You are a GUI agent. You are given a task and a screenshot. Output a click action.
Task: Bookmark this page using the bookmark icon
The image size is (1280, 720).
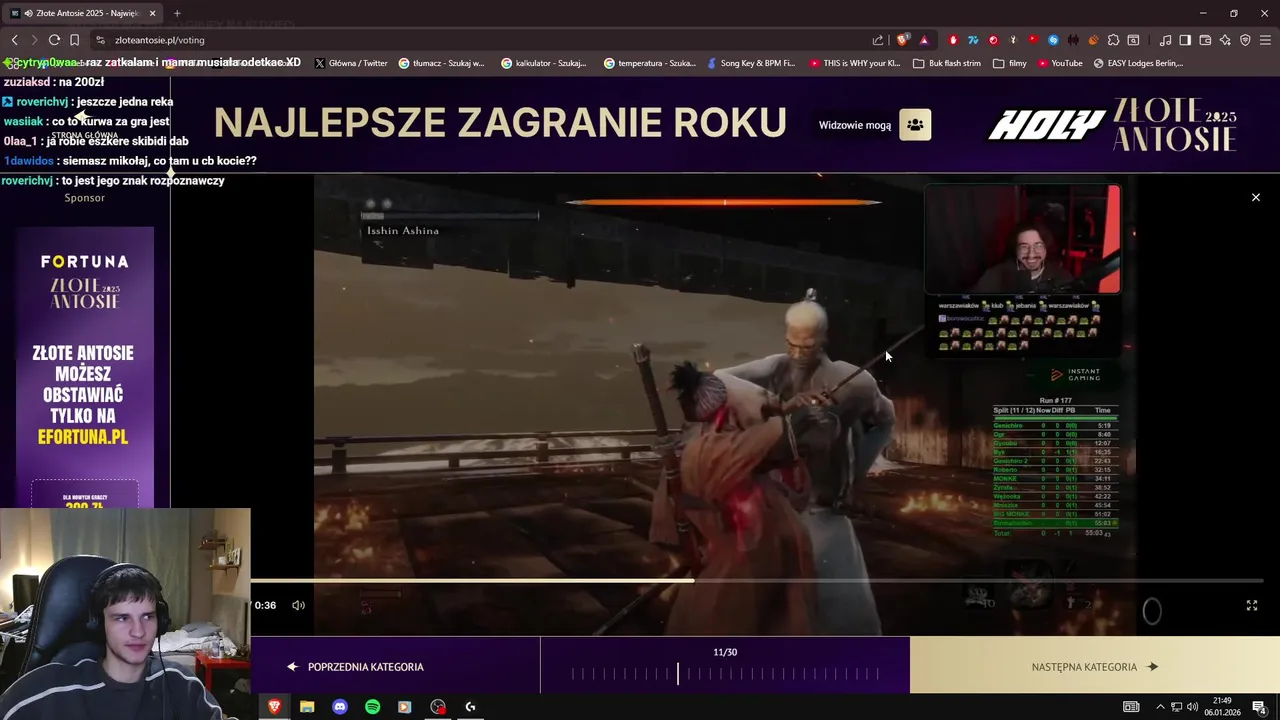pyautogui.click(x=74, y=40)
